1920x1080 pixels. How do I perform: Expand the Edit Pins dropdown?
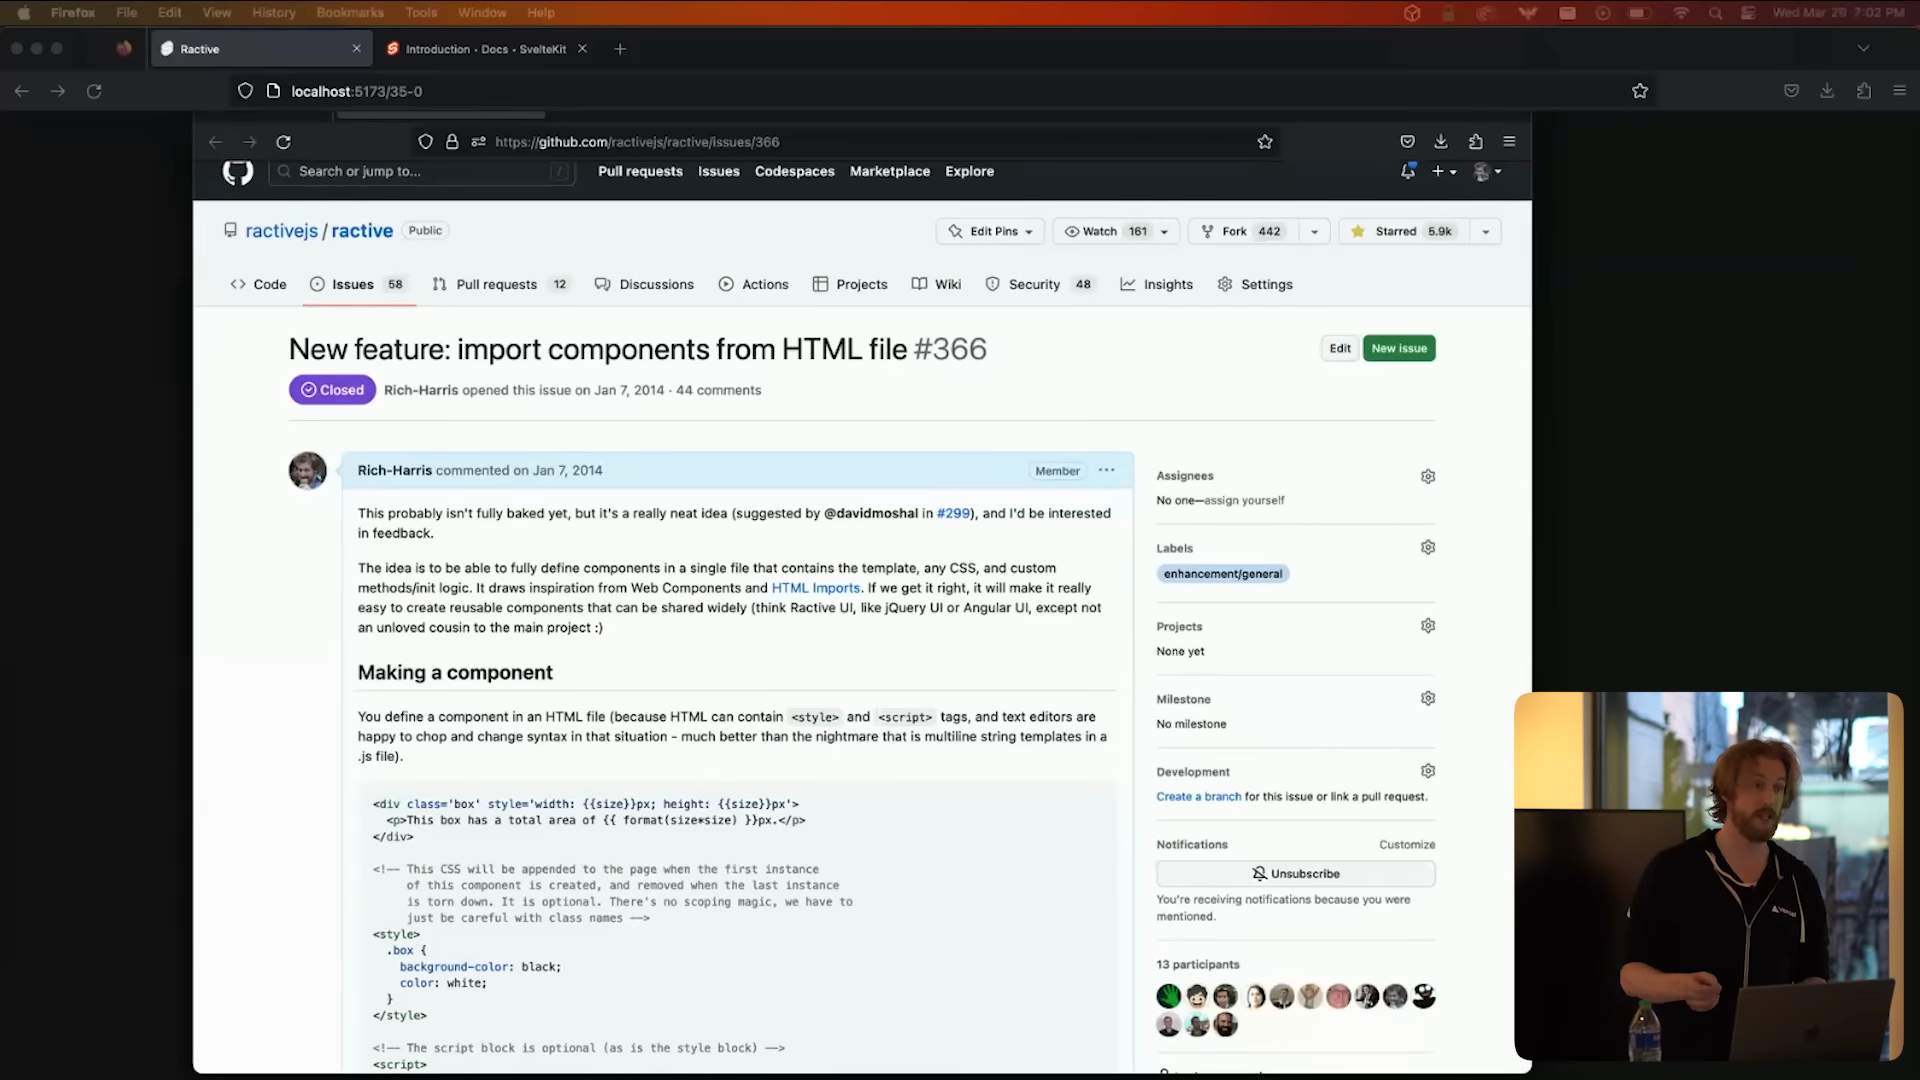point(990,231)
